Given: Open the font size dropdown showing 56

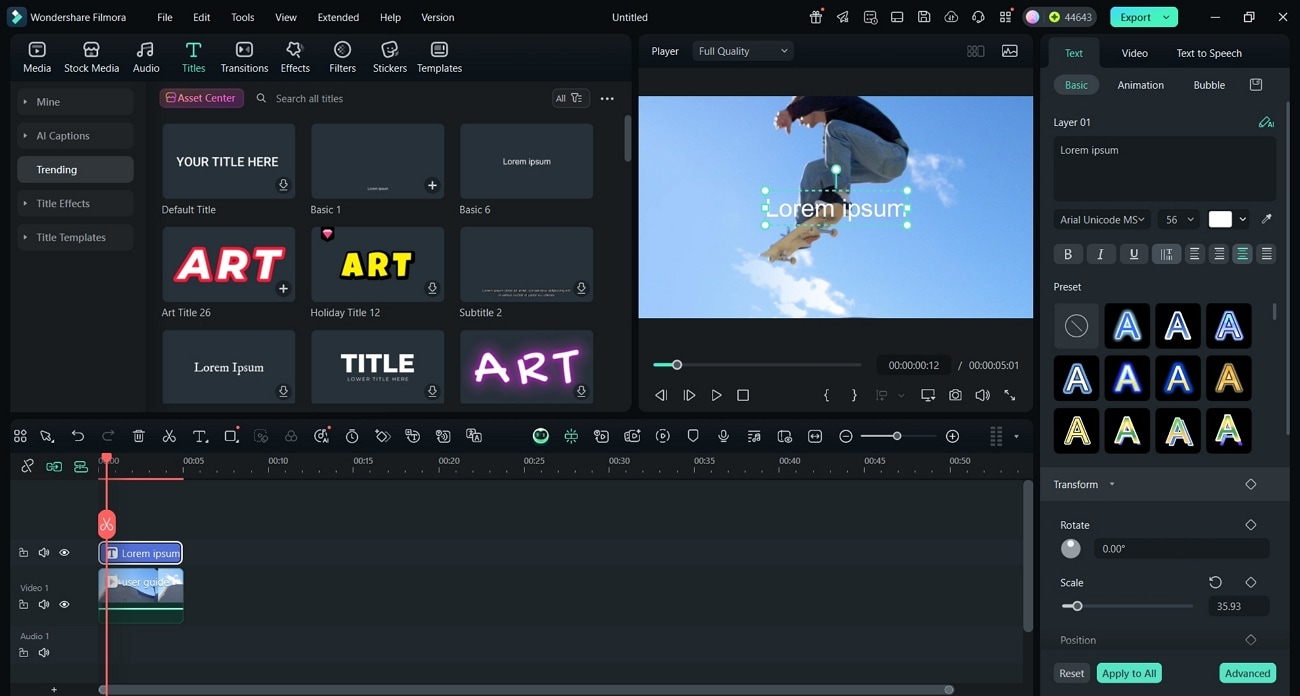Looking at the screenshot, I should pyautogui.click(x=1179, y=219).
